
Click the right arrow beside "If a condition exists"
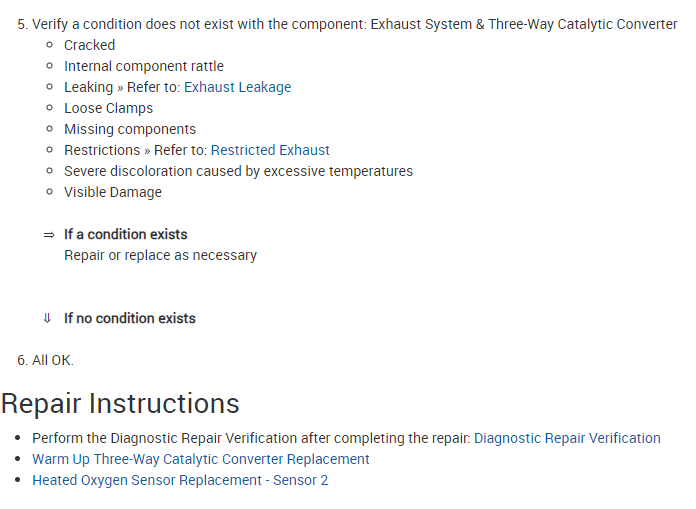[x=48, y=235]
